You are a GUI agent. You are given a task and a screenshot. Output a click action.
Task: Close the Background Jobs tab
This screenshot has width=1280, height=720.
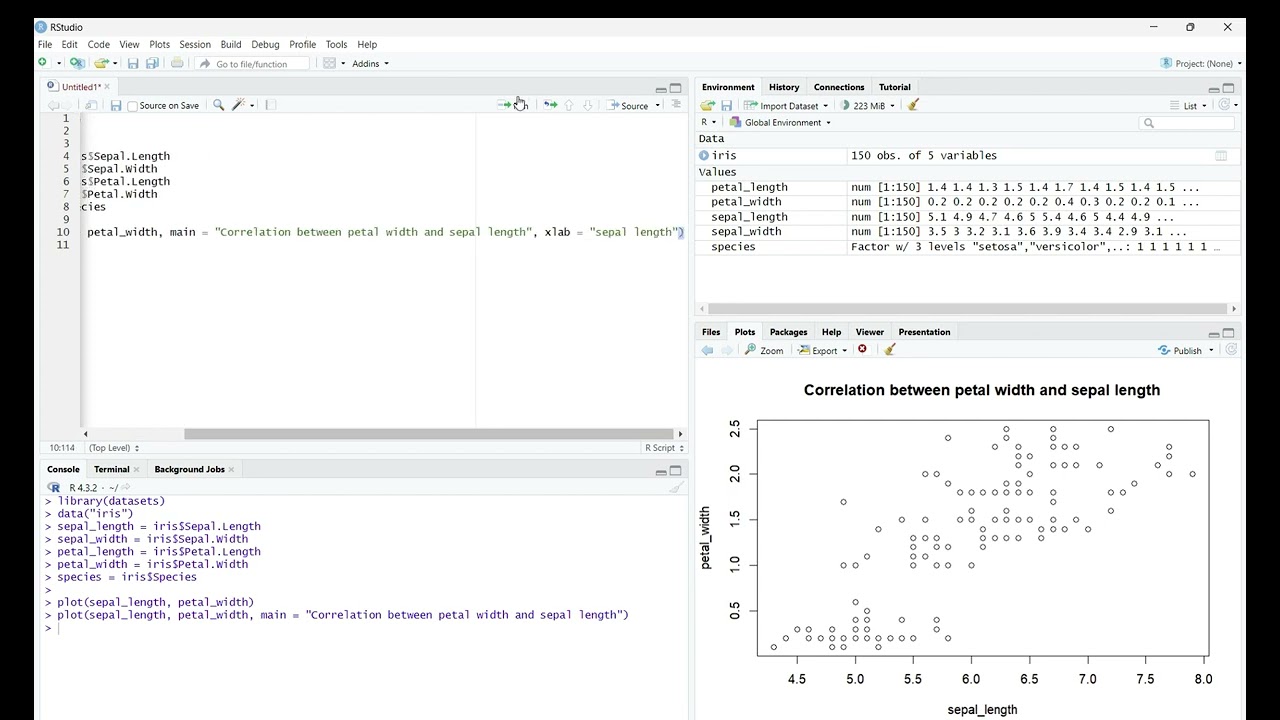click(231, 469)
